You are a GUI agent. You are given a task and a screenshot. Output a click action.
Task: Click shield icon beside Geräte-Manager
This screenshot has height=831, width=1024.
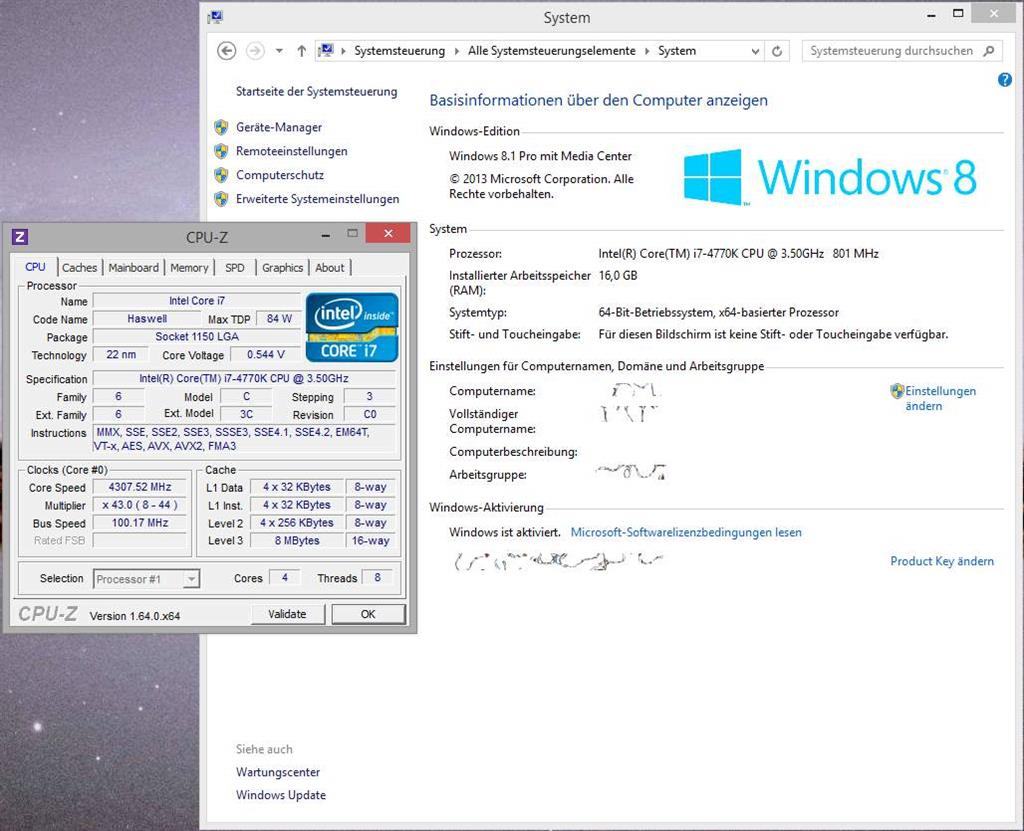coord(221,127)
